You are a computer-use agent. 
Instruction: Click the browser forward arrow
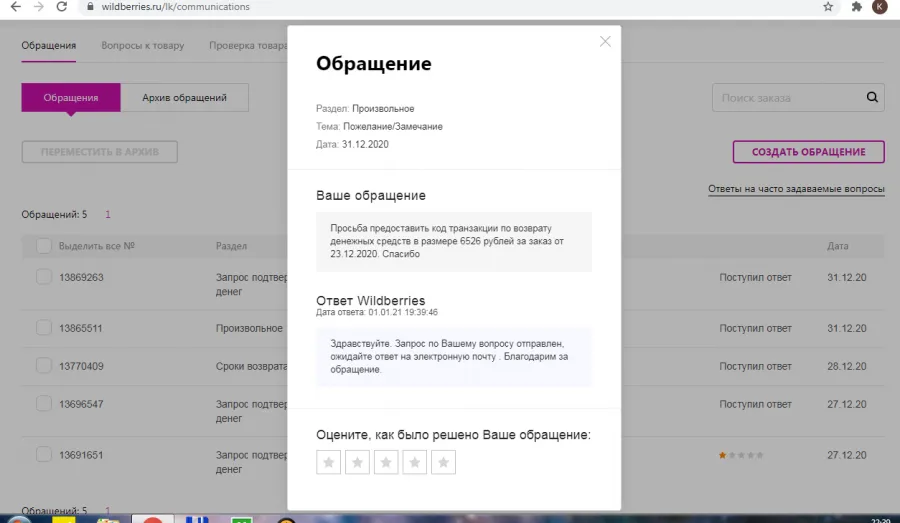point(38,7)
